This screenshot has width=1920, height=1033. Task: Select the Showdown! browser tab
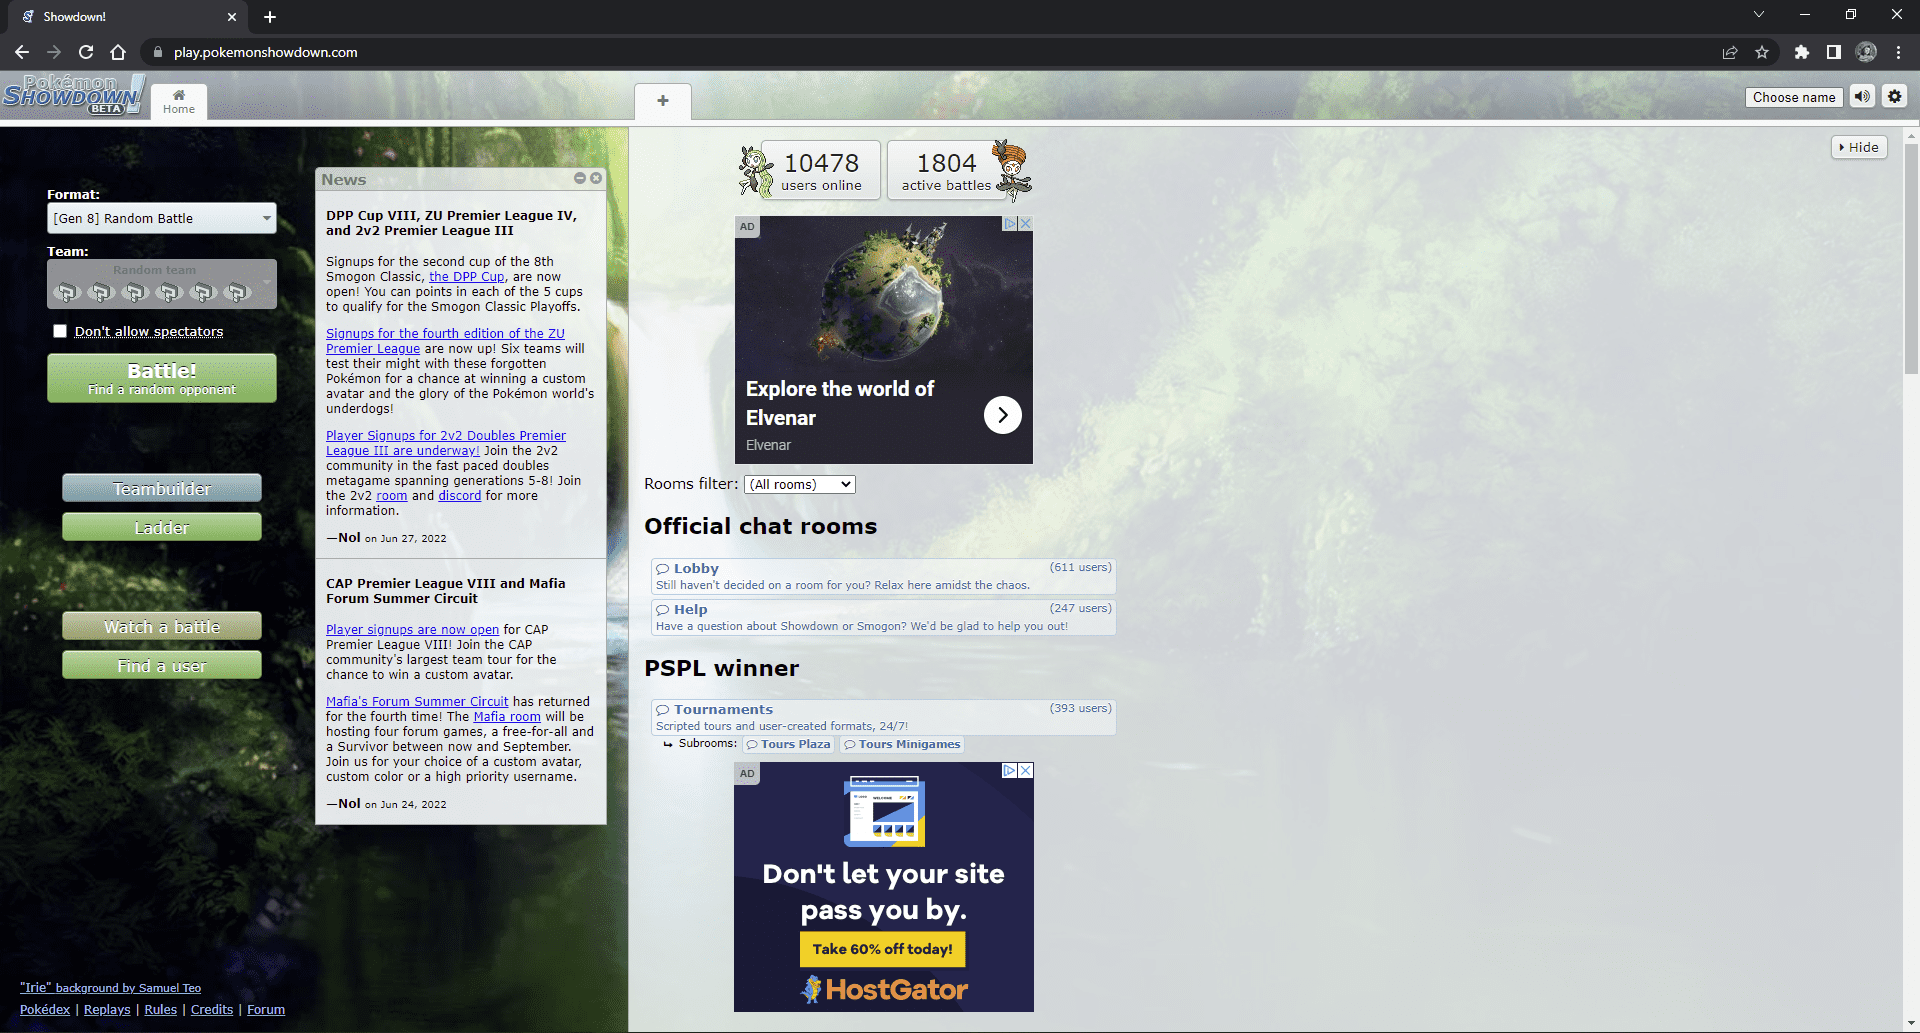[x=128, y=17]
